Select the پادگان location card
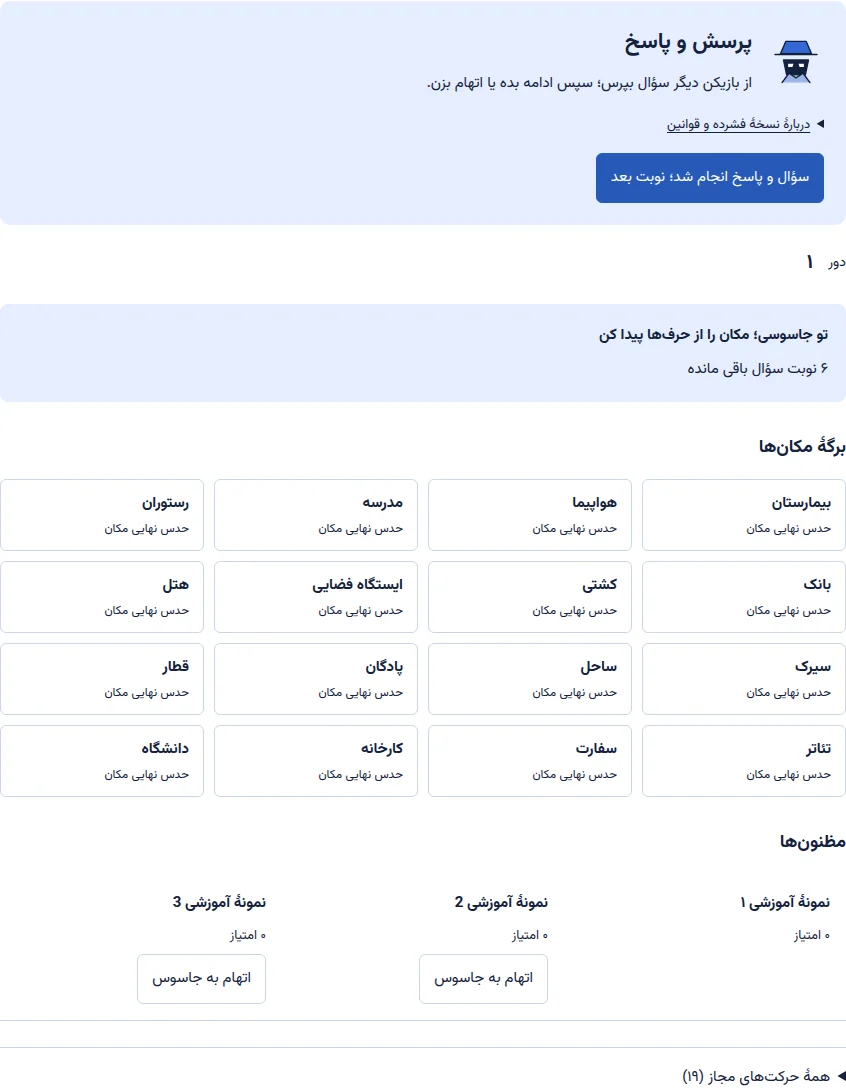The width and height of the screenshot is (846, 1092). pyautogui.click(x=315, y=679)
